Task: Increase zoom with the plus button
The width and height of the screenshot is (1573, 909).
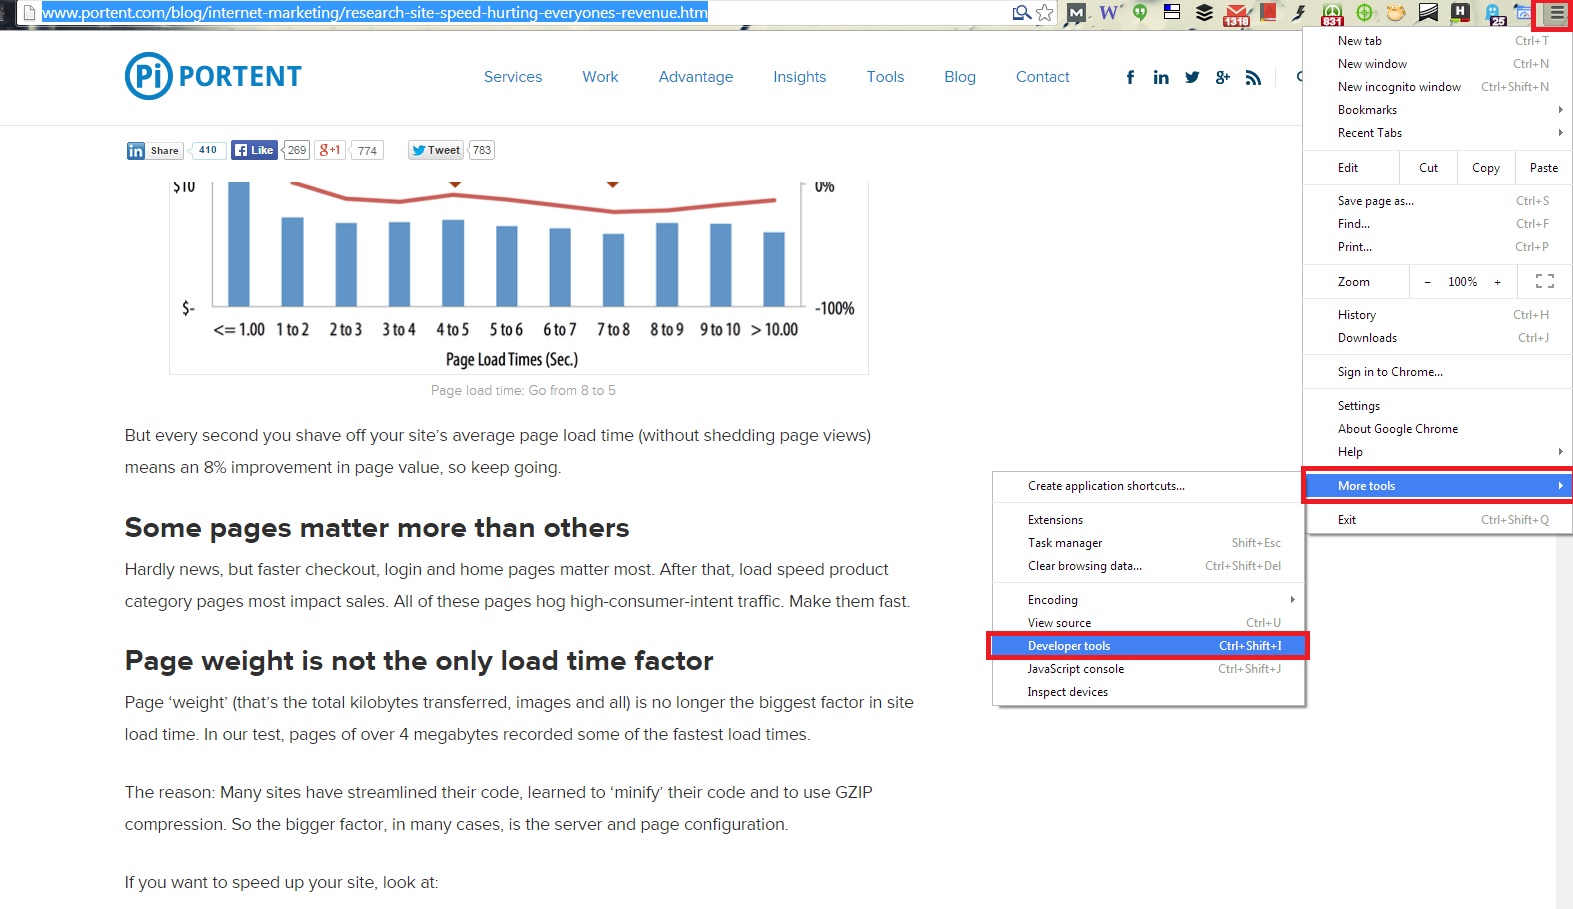Action: 1497,282
